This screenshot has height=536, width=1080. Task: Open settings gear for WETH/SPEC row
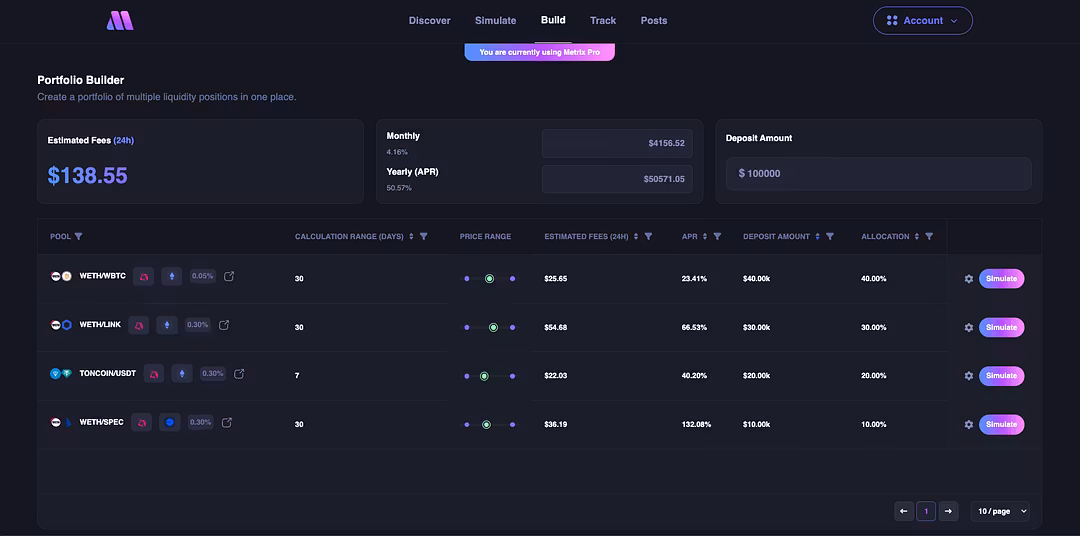[968, 424]
